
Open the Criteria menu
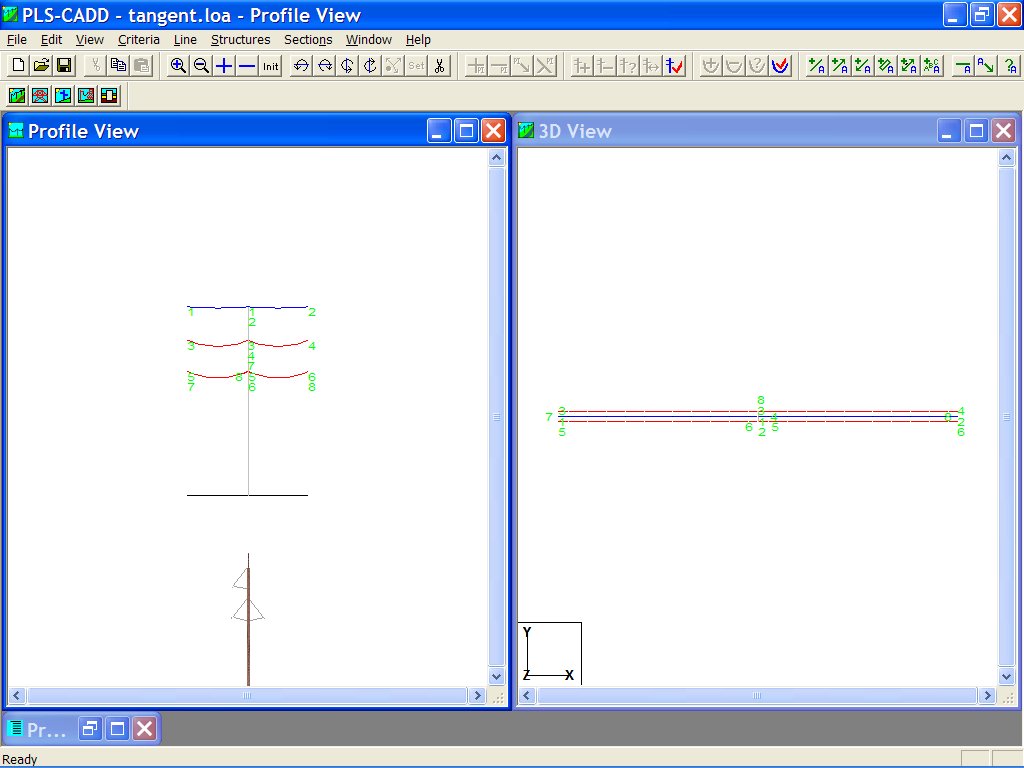point(138,40)
